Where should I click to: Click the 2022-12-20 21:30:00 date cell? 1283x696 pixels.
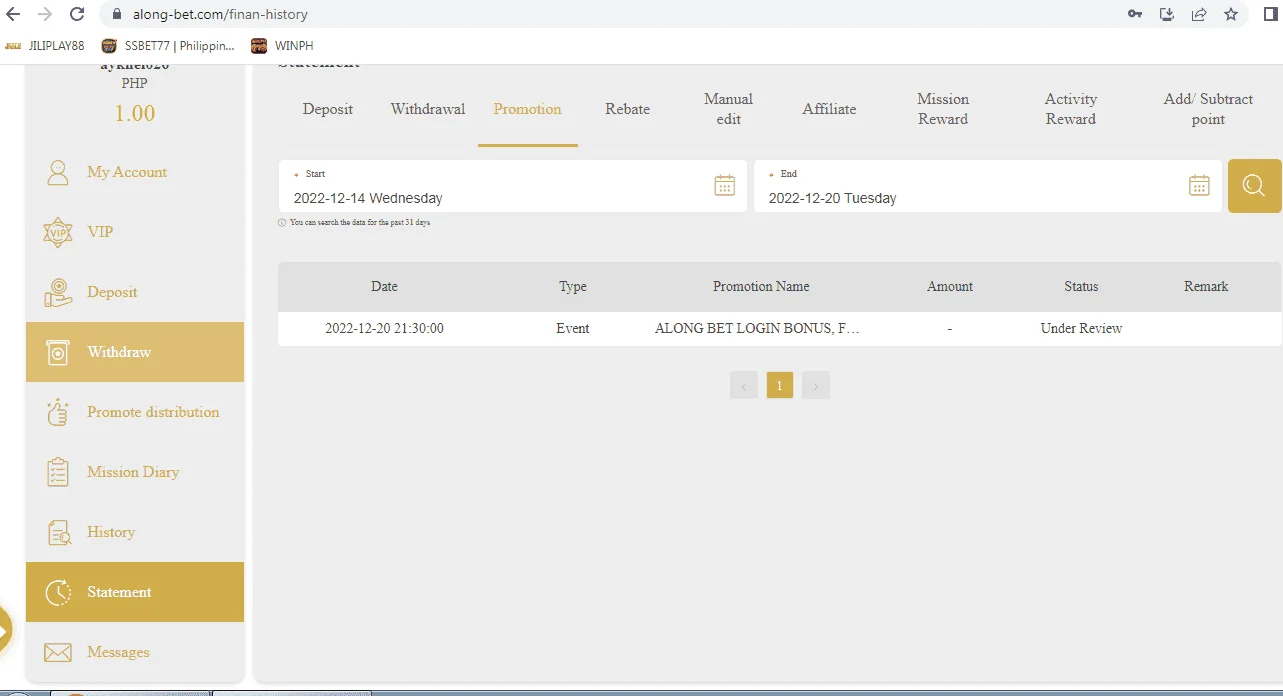pos(384,328)
